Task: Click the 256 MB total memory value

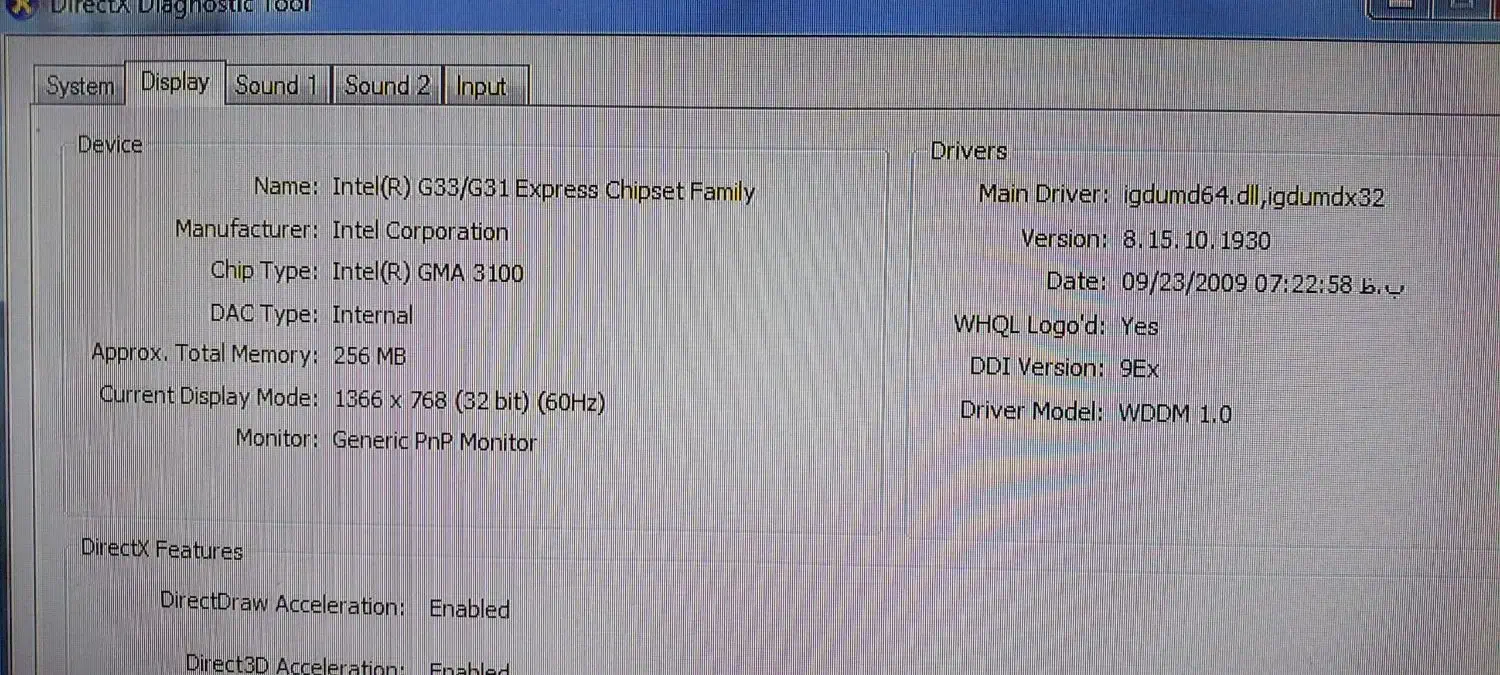Action: 369,356
